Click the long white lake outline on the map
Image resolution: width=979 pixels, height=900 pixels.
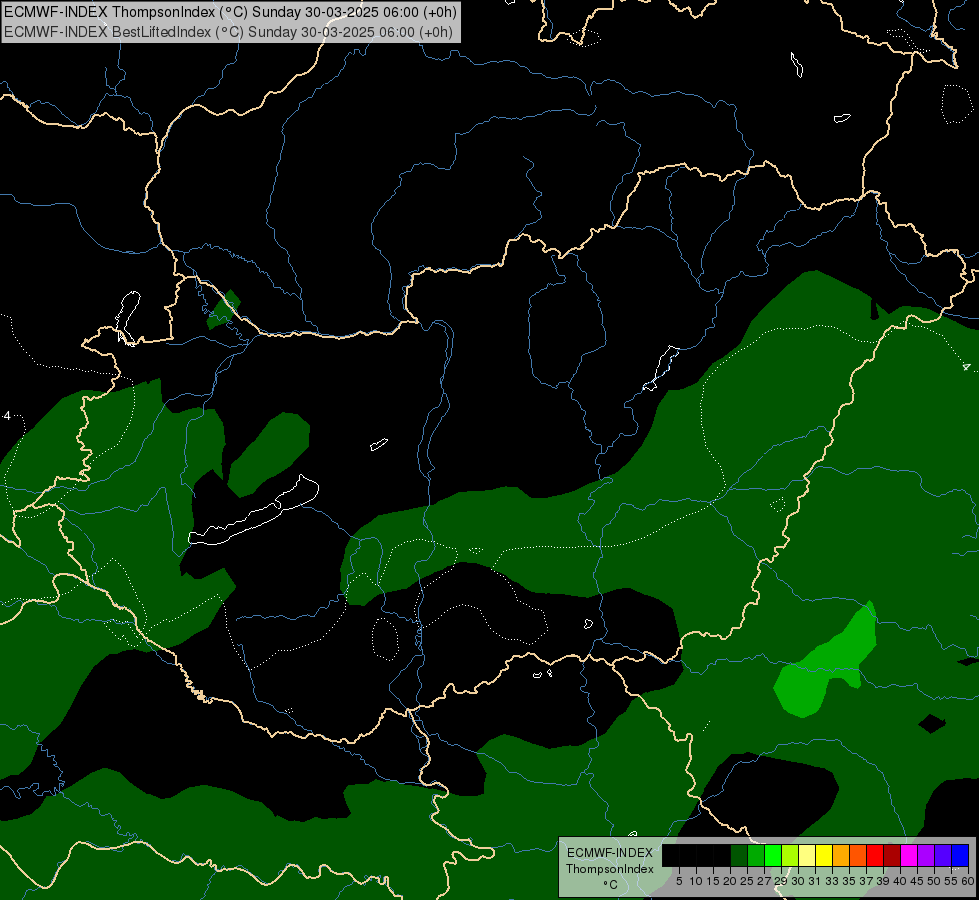[x=254, y=511]
